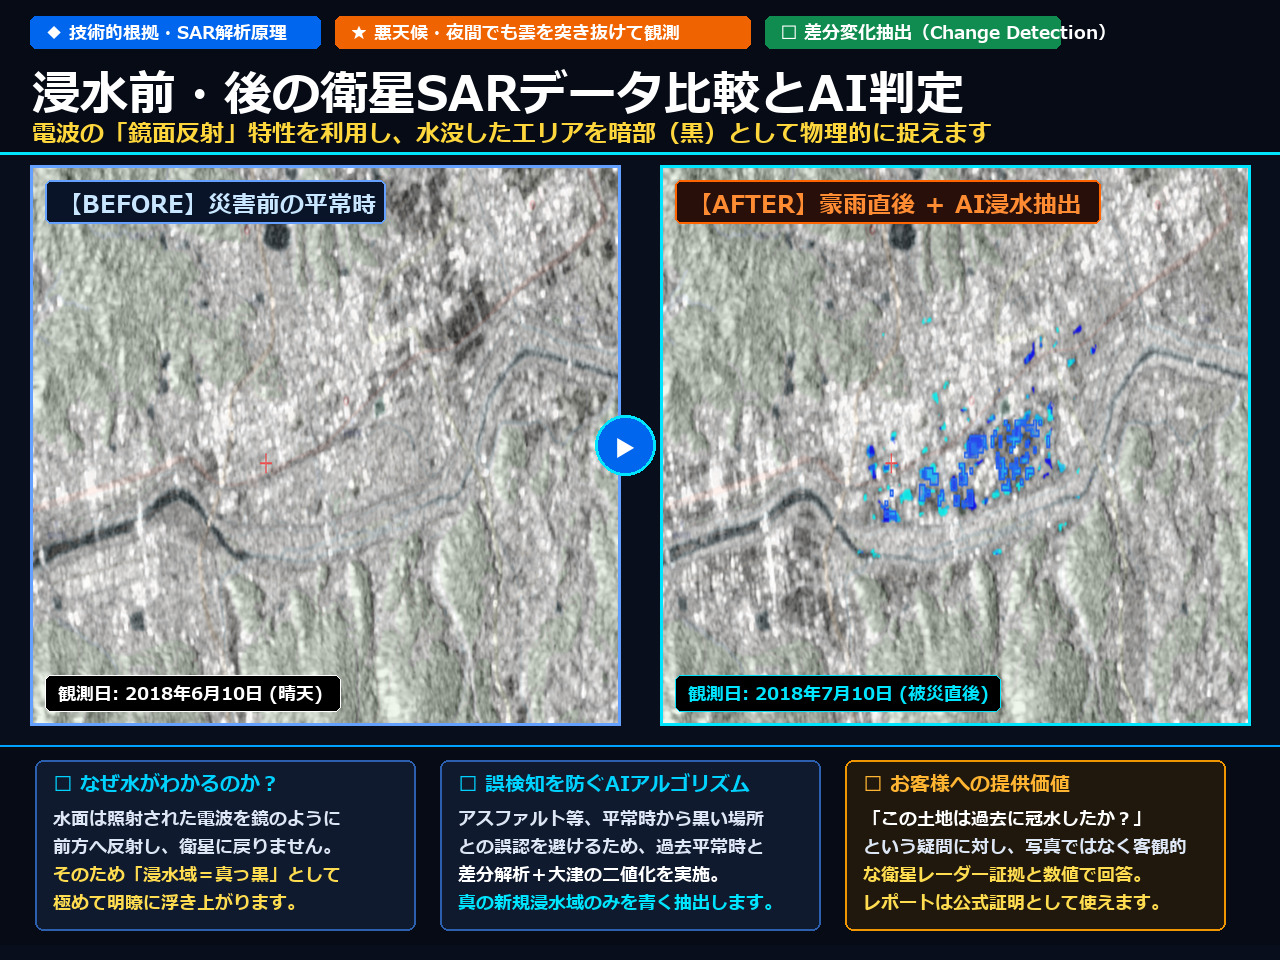The width and height of the screenshot is (1280, 960).
Task: Select the 技術的根拠・SAR解析原理 tag
Action: (x=175, y=32)
